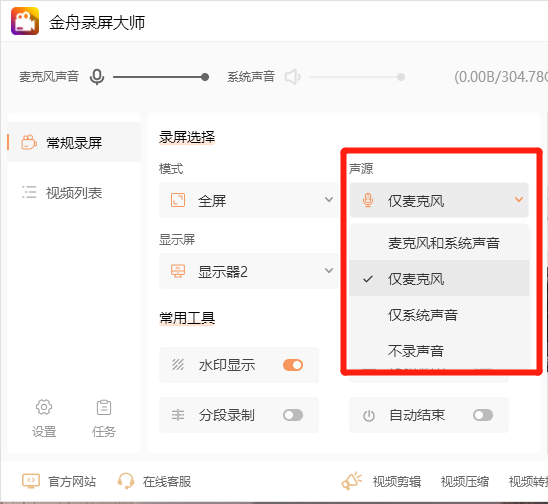This screenshot has height=504, width=548.
Task: Mute the system sound speaker icon
Action: click(293, 77)
